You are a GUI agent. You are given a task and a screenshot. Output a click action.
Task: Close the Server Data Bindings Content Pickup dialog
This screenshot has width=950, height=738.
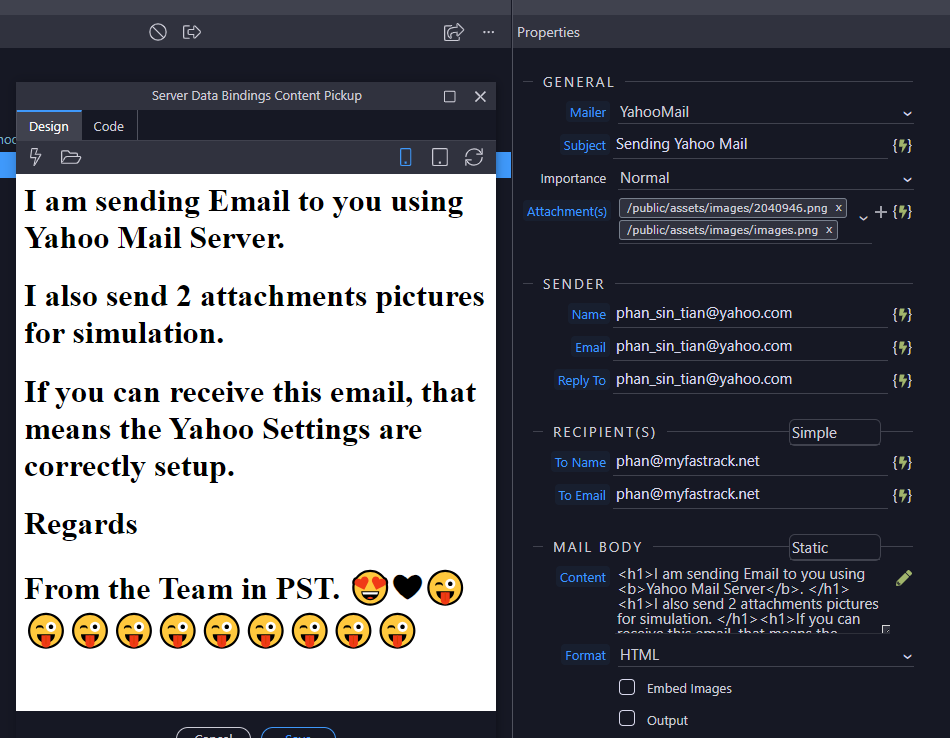pyautogui.click(x=480, y=96)
